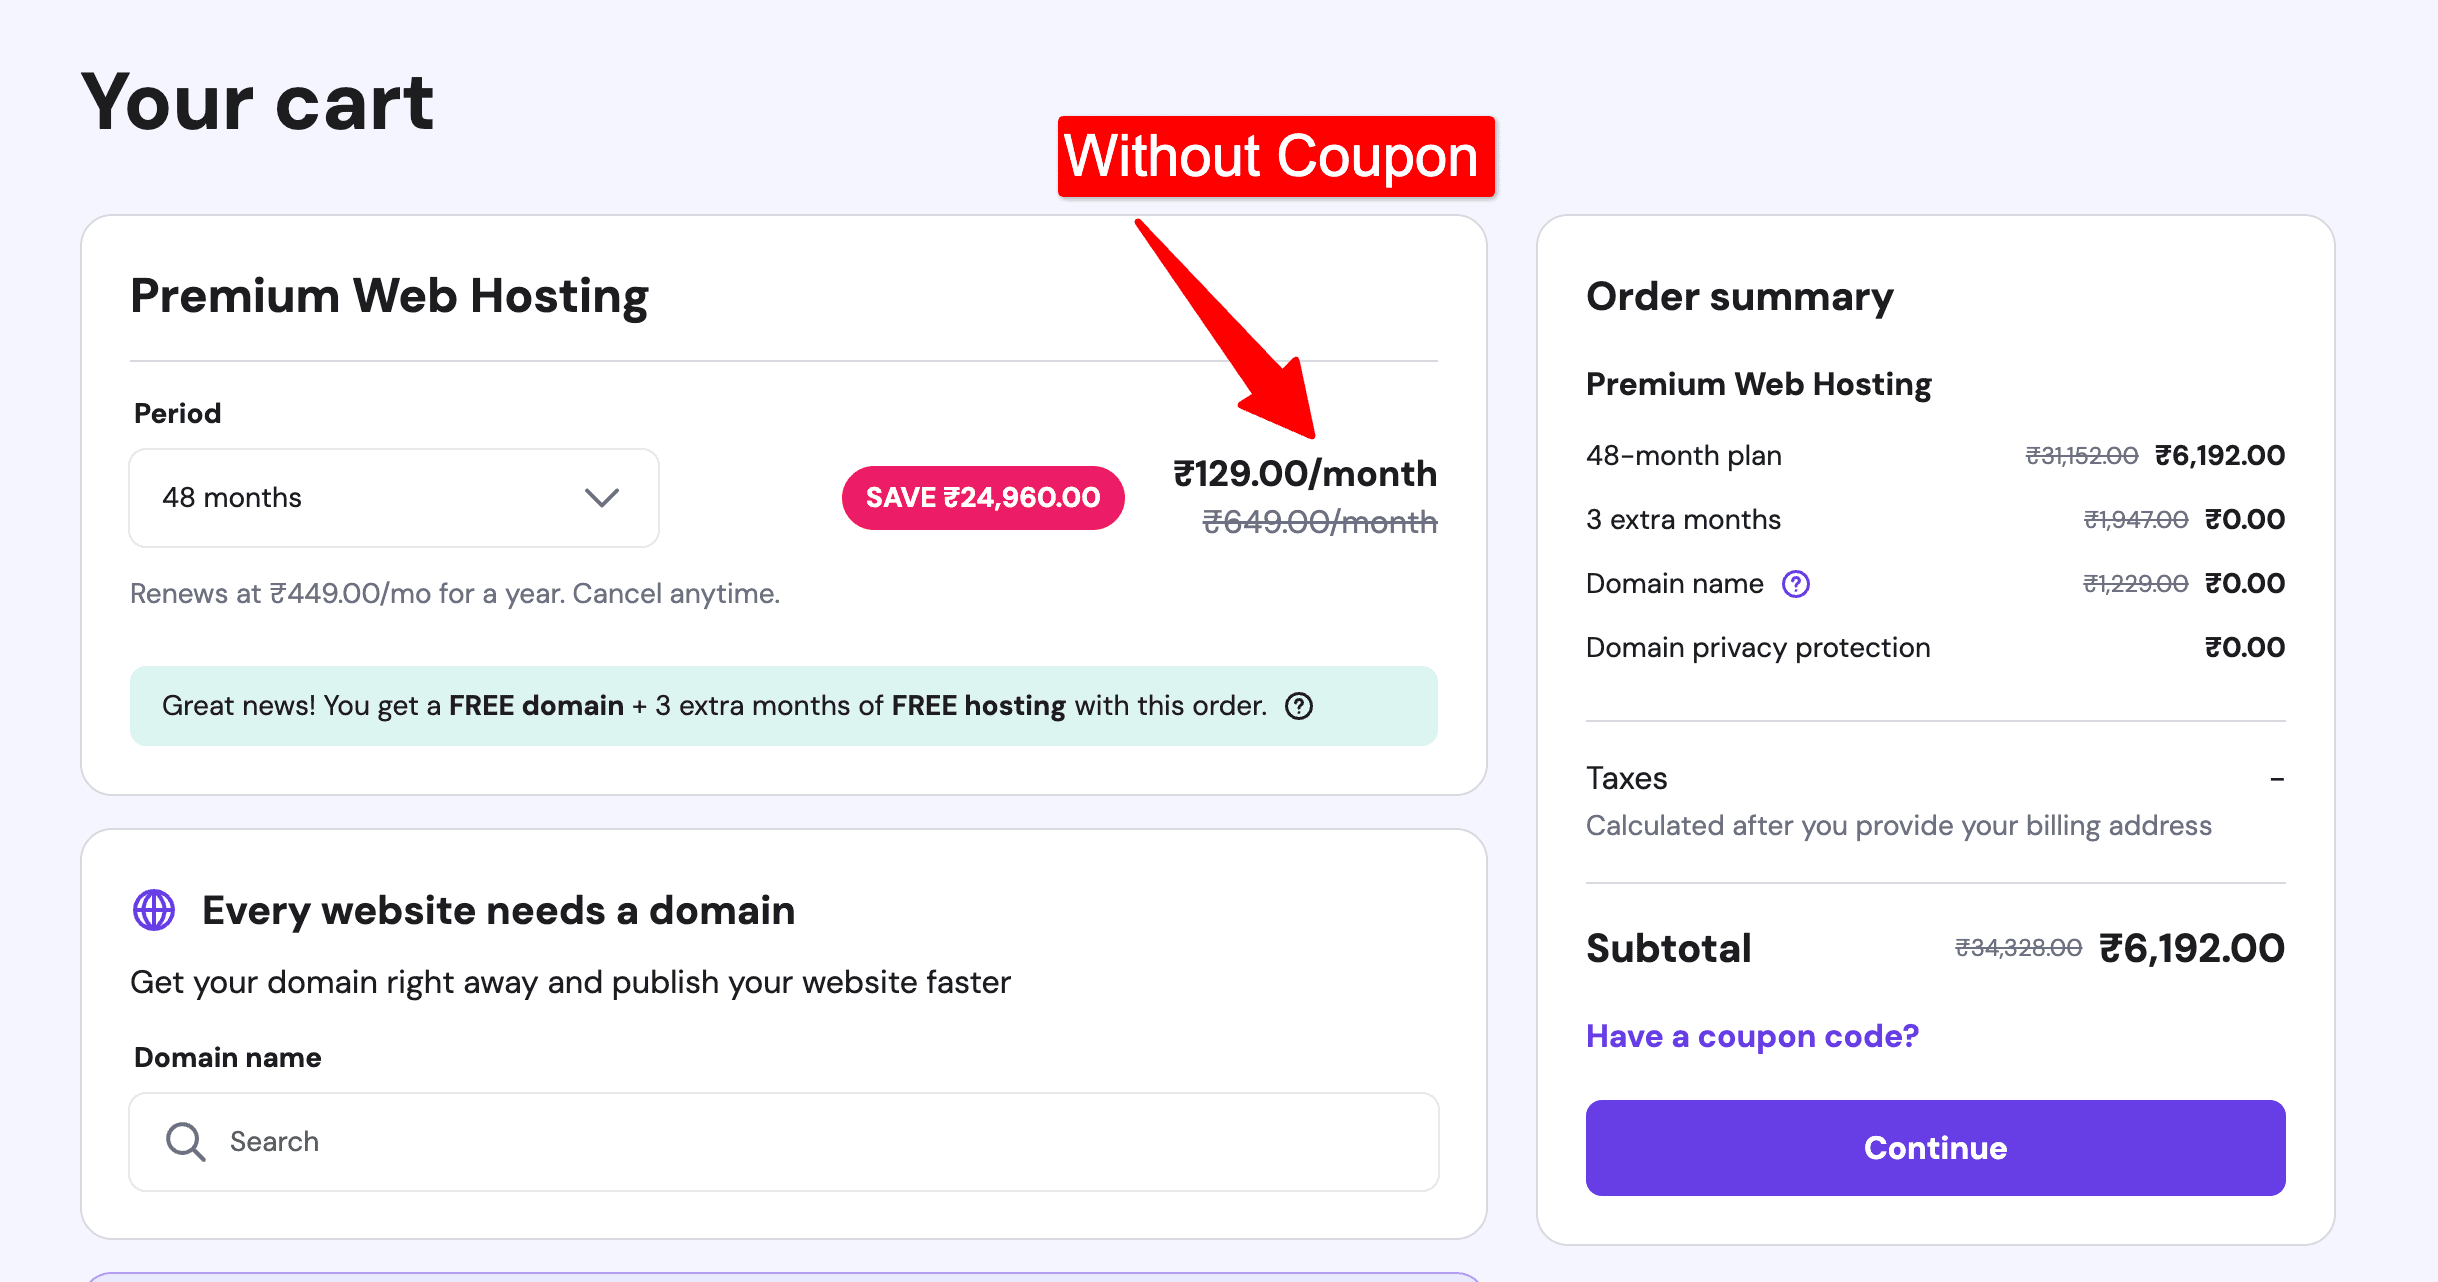The width and height of the screenshot is (2438, 1282).
Task: Click the Continue button
Action: point(1934,1147)
